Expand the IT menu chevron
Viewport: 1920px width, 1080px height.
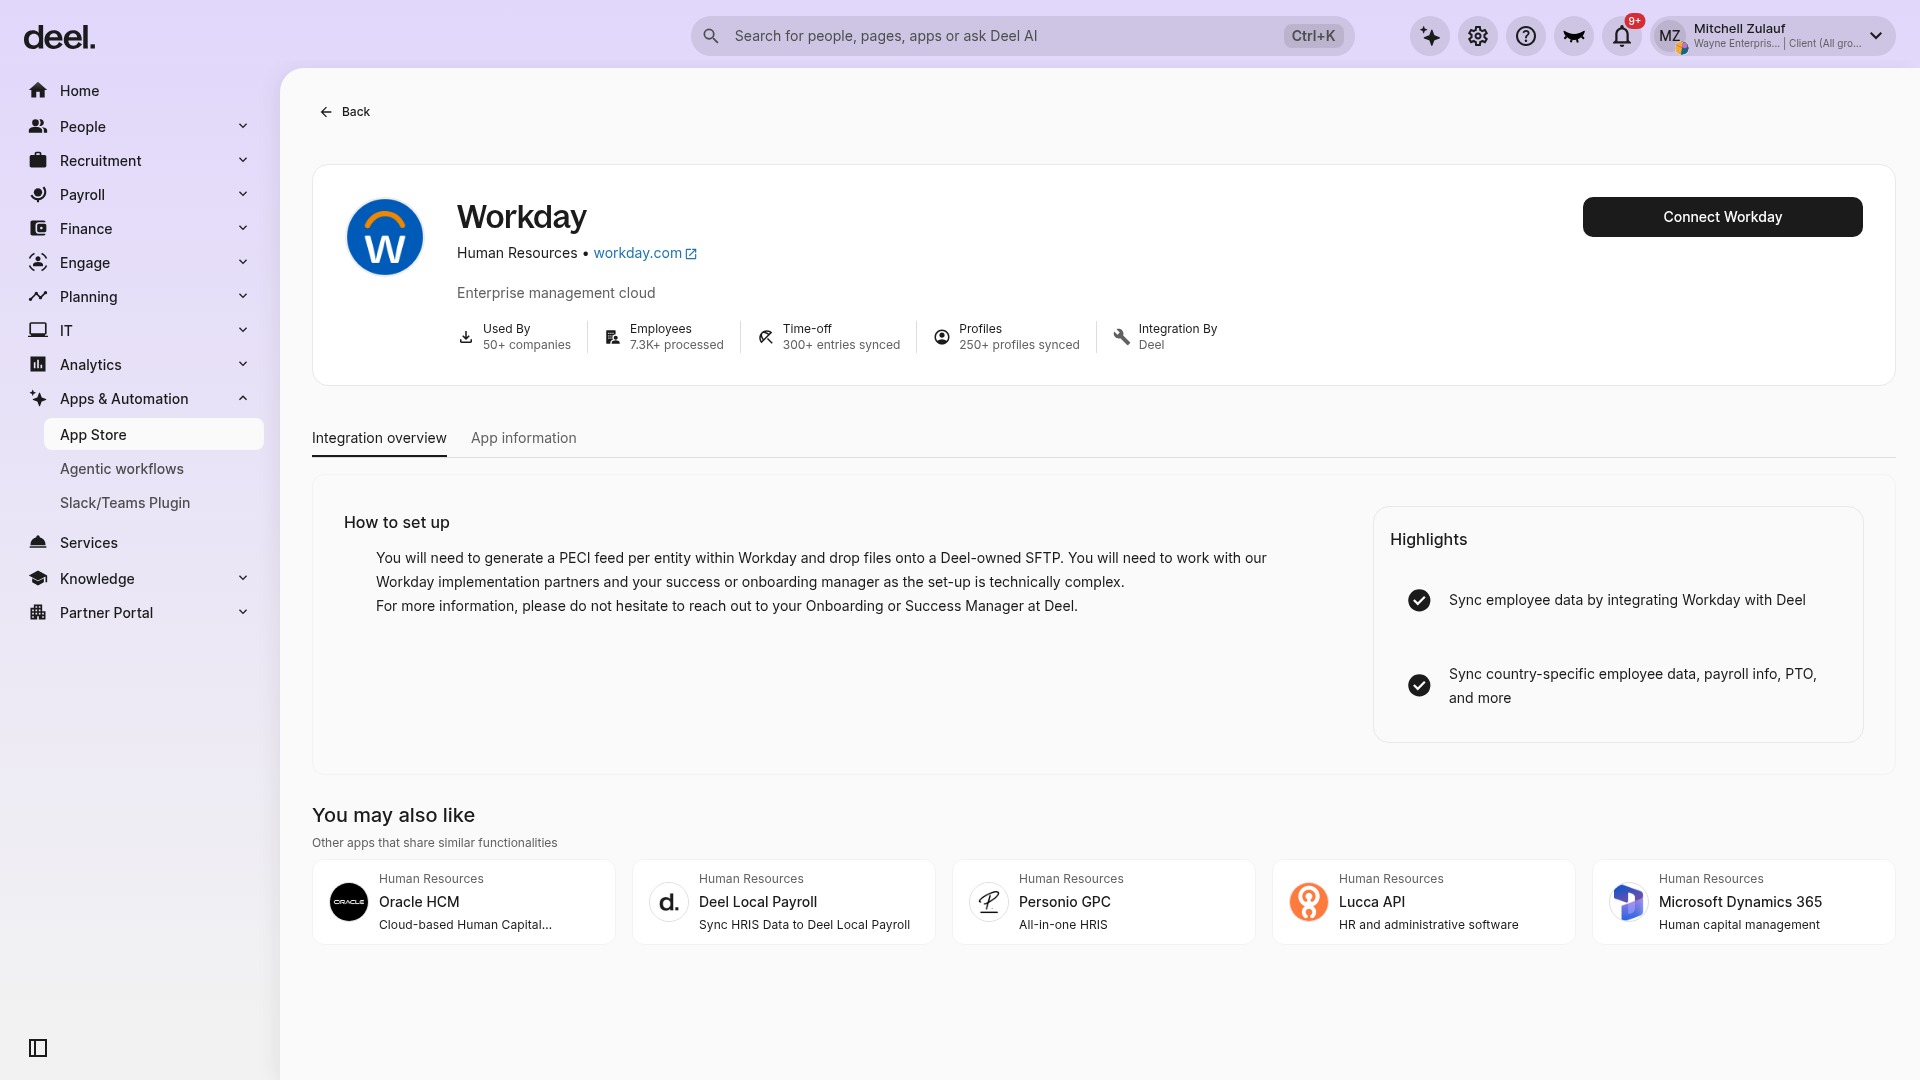pyautogui.click(x=243, y=330)
